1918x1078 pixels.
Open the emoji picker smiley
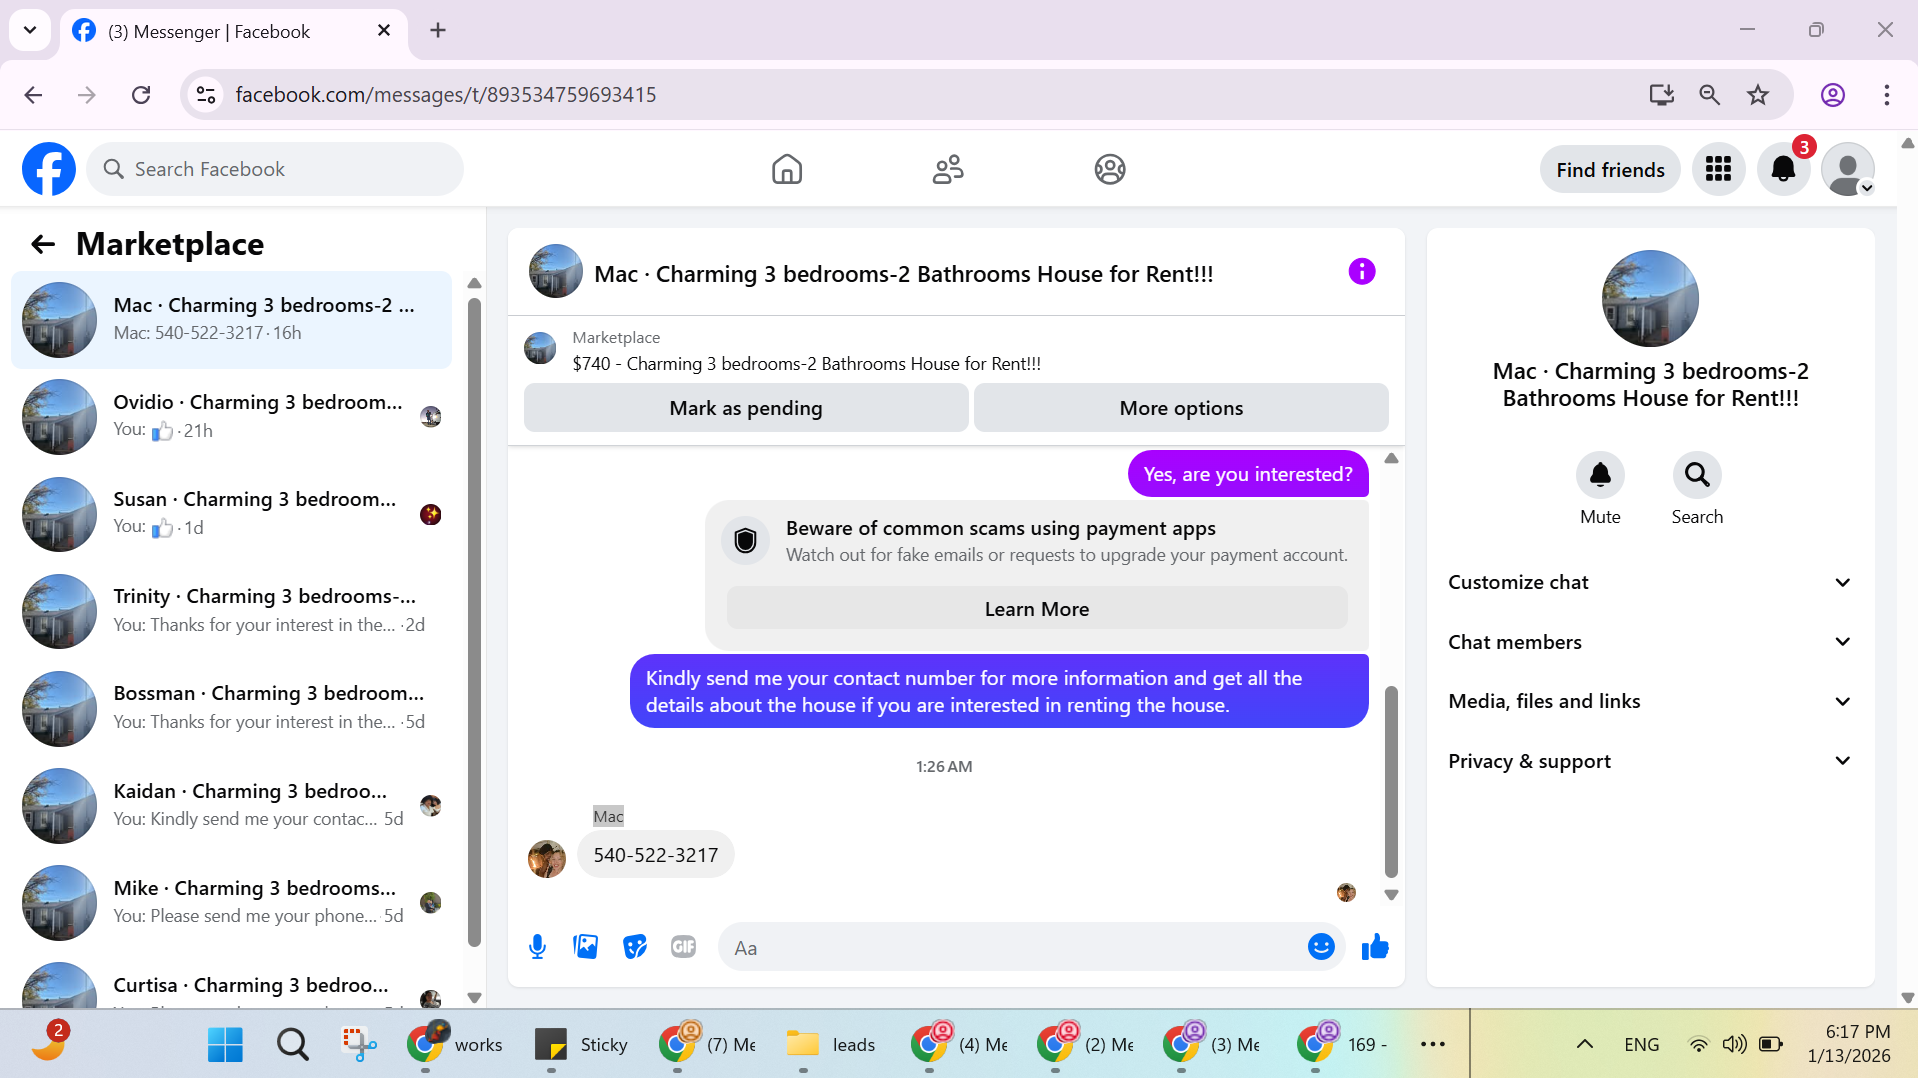[x=1321, y=946]
